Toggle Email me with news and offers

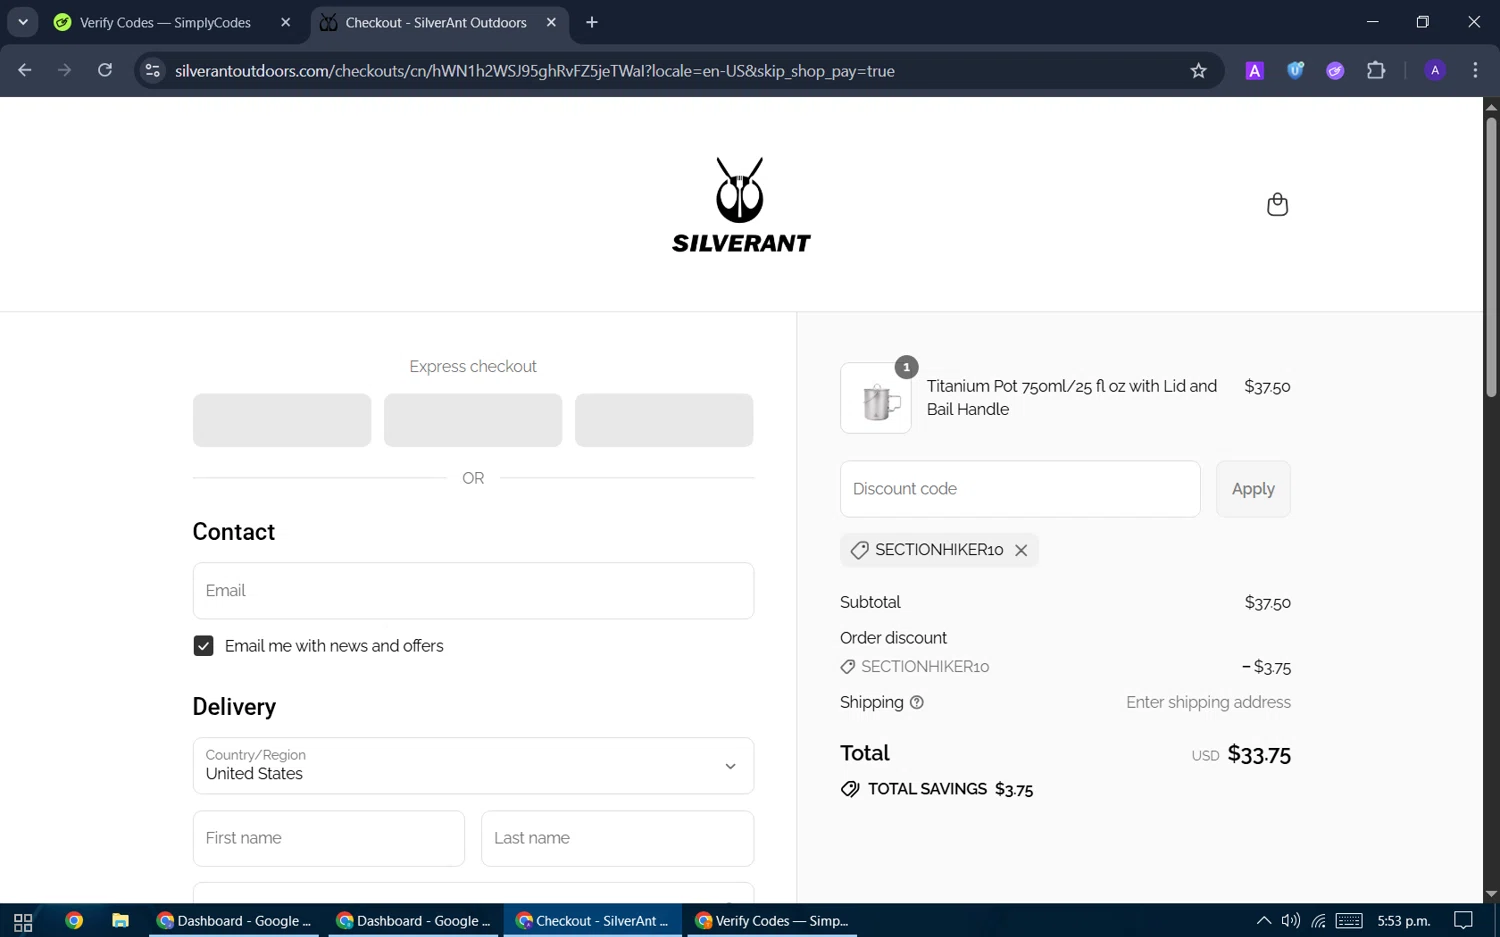[203, 646]
